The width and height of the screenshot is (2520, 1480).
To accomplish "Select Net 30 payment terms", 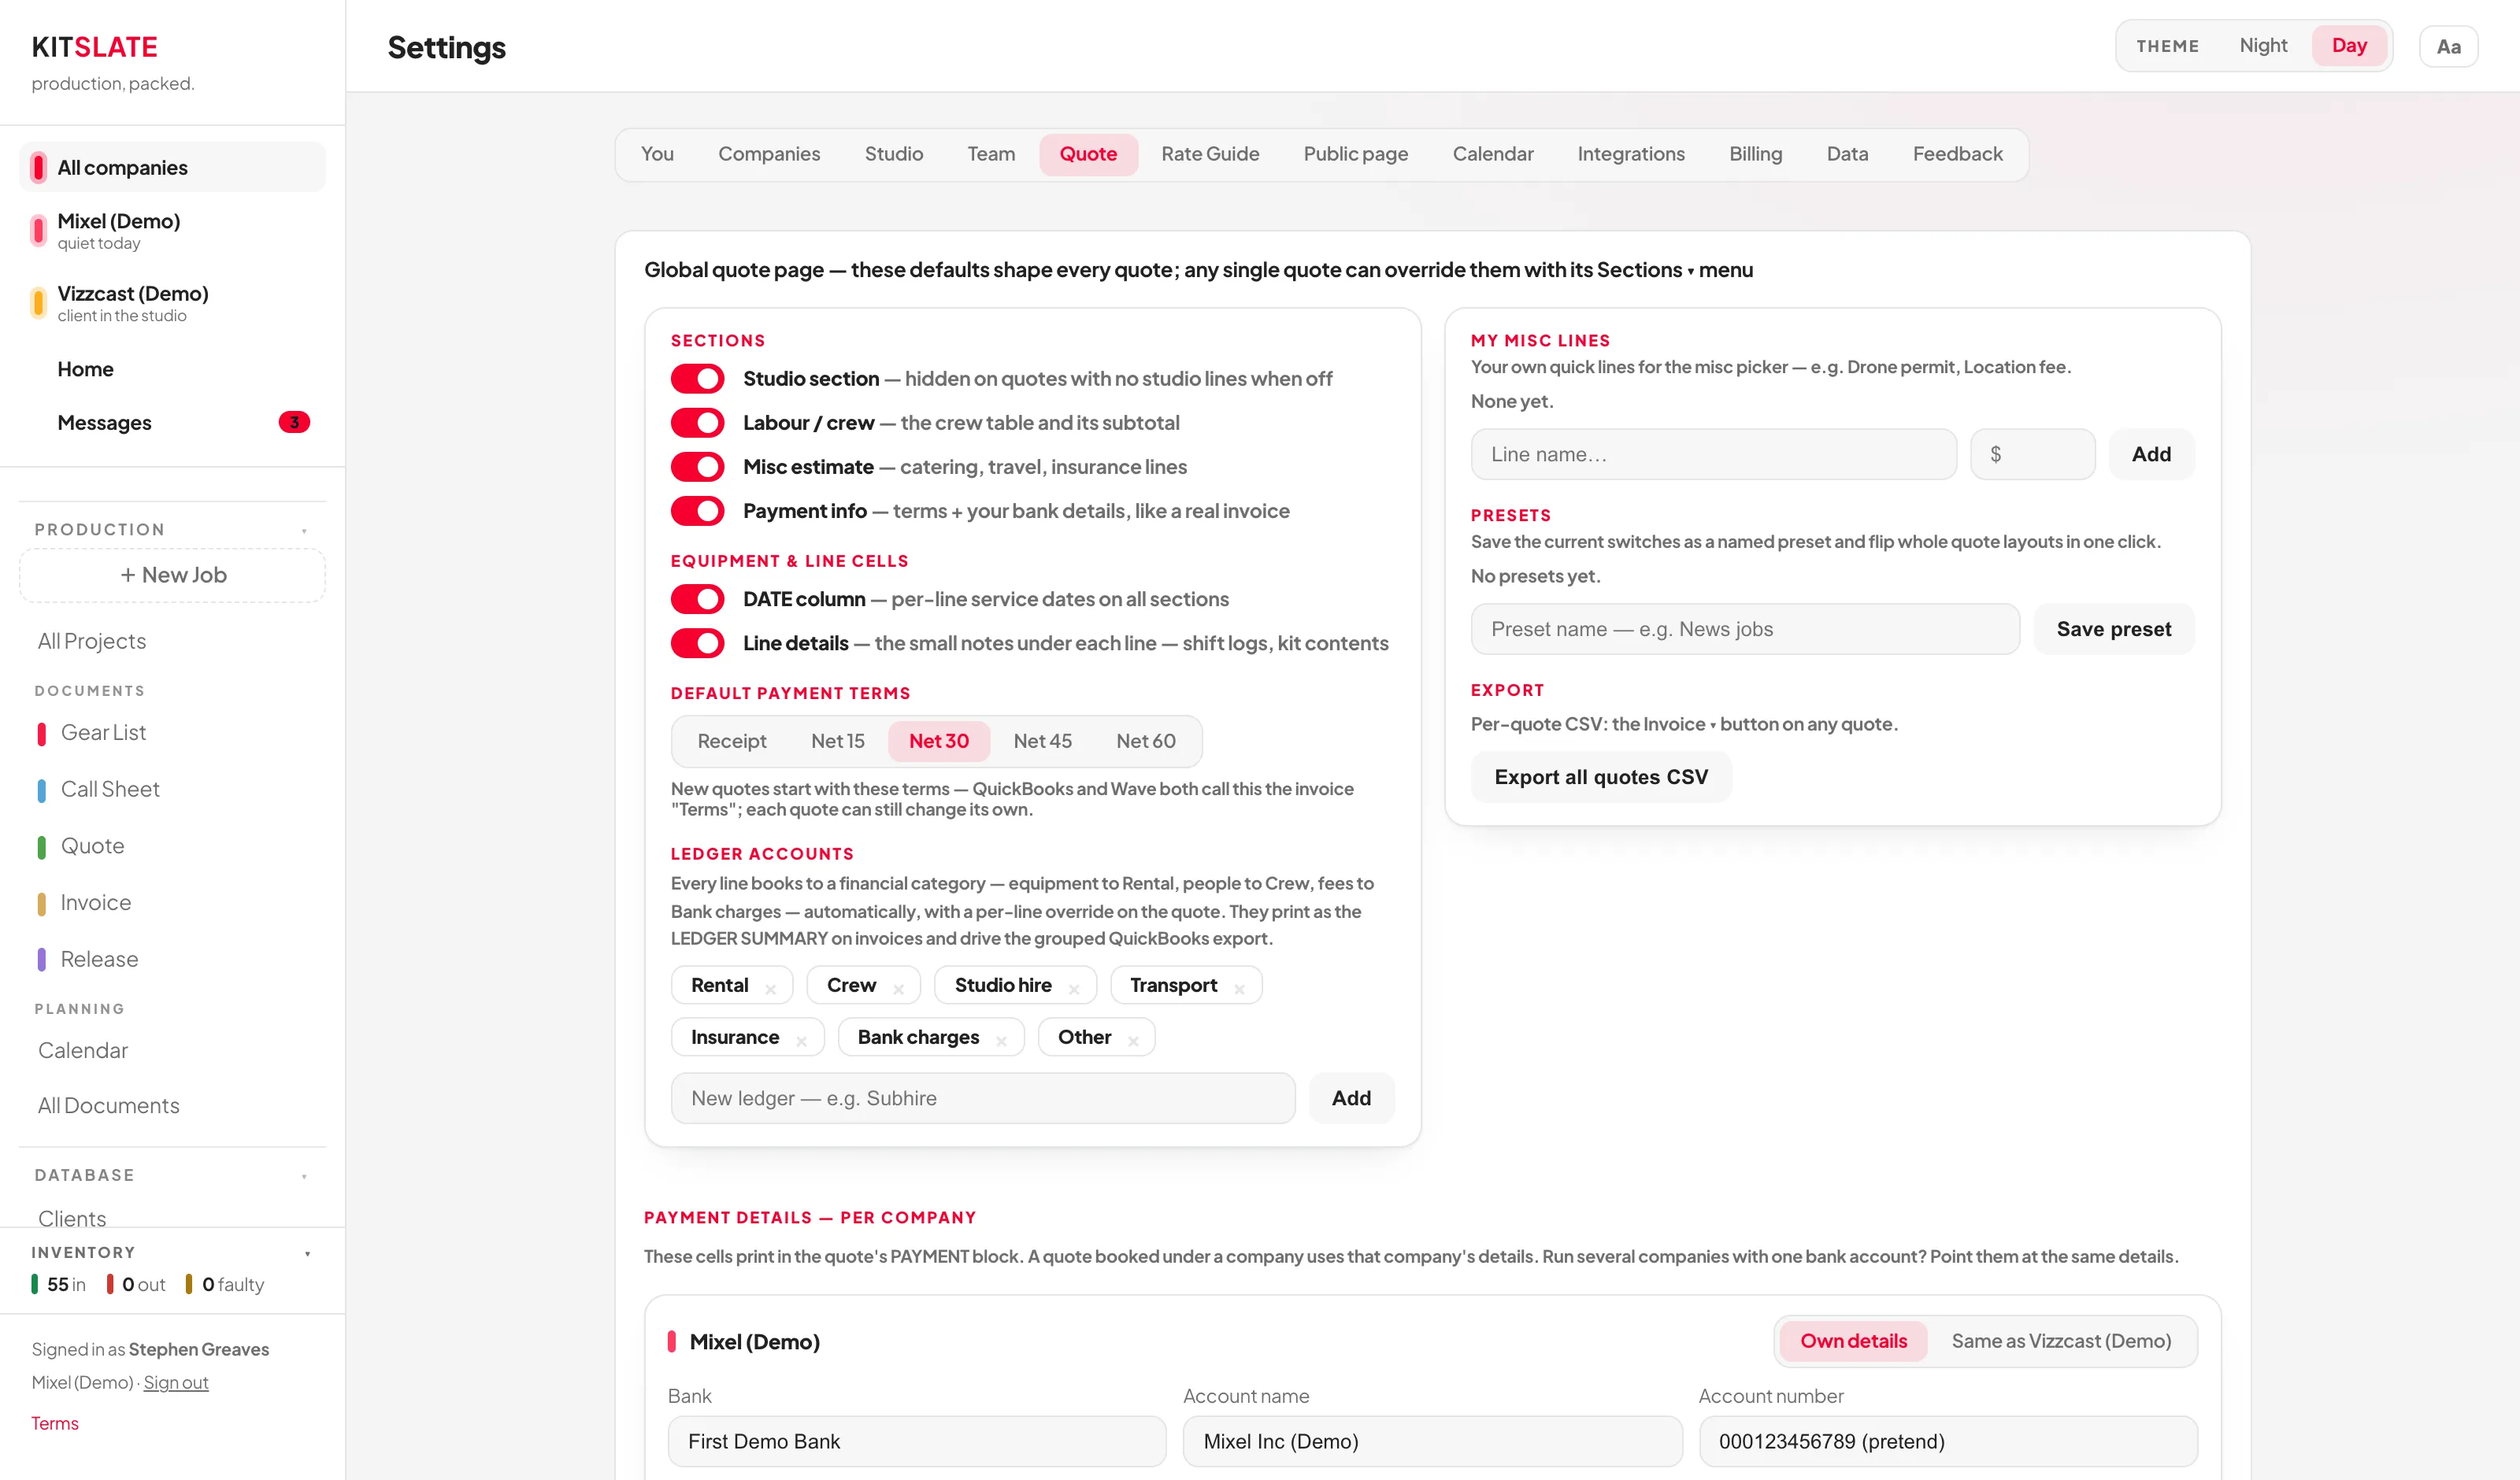I will [939, 741].
